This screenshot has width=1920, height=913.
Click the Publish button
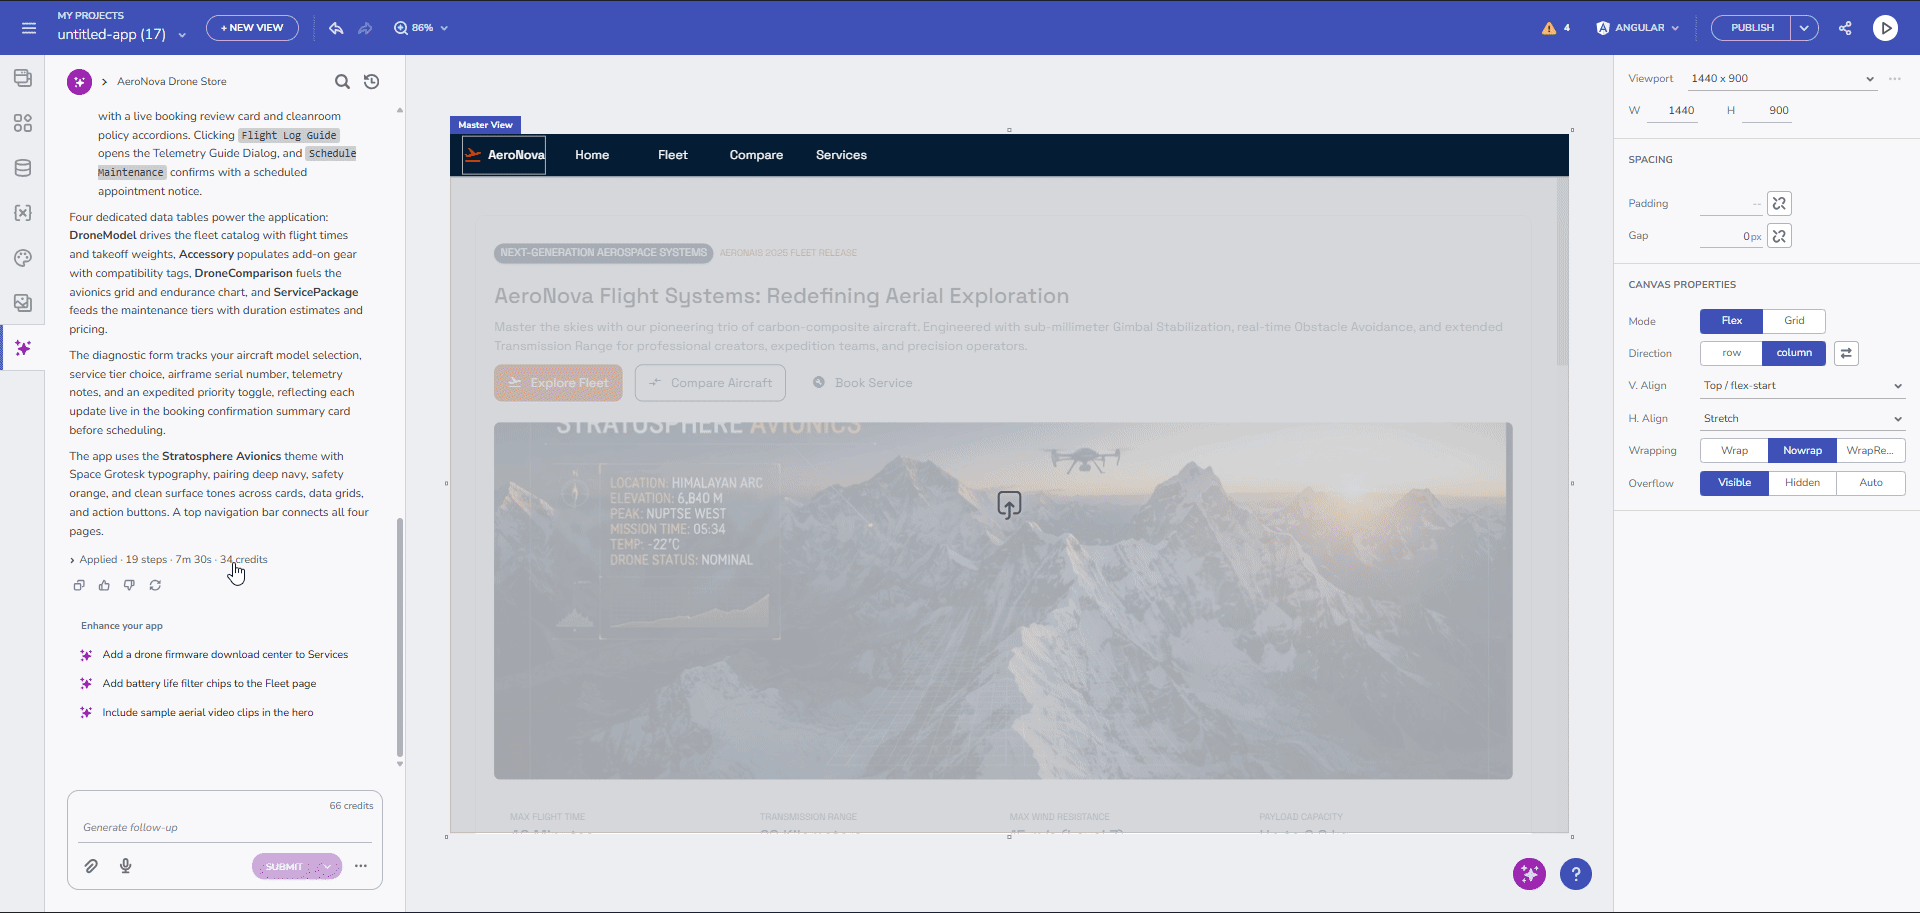click(1752, 28)
